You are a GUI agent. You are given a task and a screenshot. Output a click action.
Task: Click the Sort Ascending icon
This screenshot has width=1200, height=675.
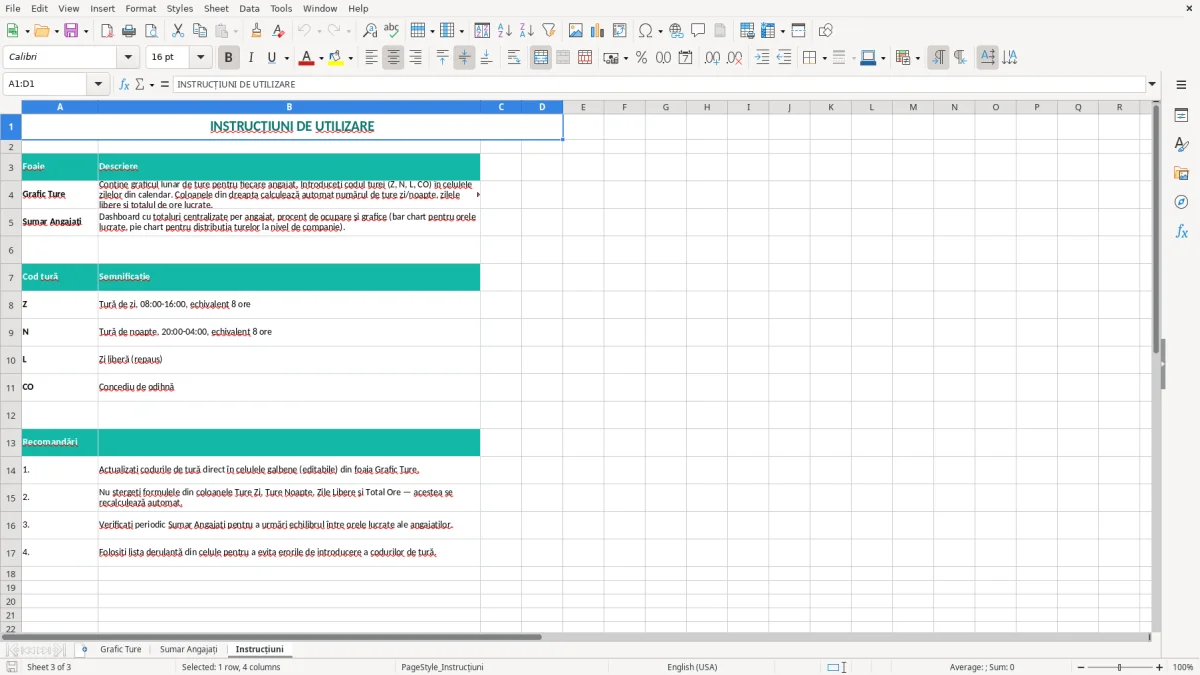(505, 31)
